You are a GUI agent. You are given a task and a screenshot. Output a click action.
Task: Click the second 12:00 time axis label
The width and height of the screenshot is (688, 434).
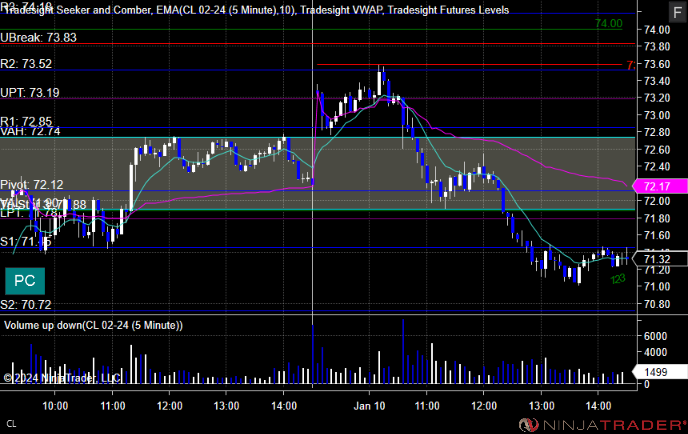[484, 406]
